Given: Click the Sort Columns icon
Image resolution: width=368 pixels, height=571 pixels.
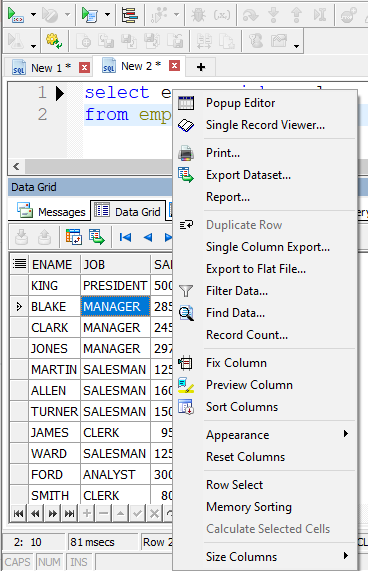Looking at the screenshot, I should 186,407.
